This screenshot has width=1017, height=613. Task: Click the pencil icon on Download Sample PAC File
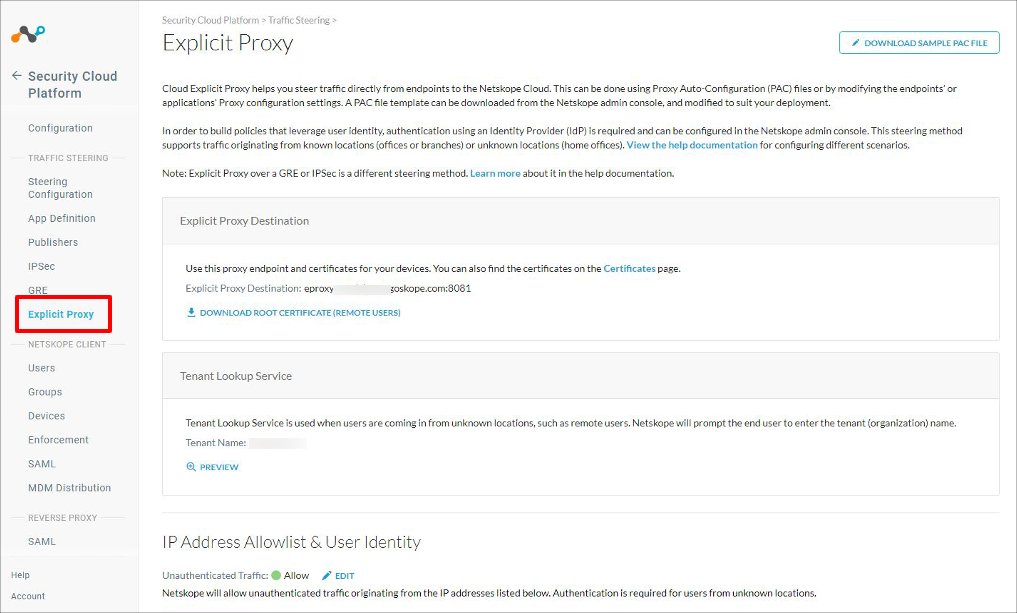coord(855,43)
